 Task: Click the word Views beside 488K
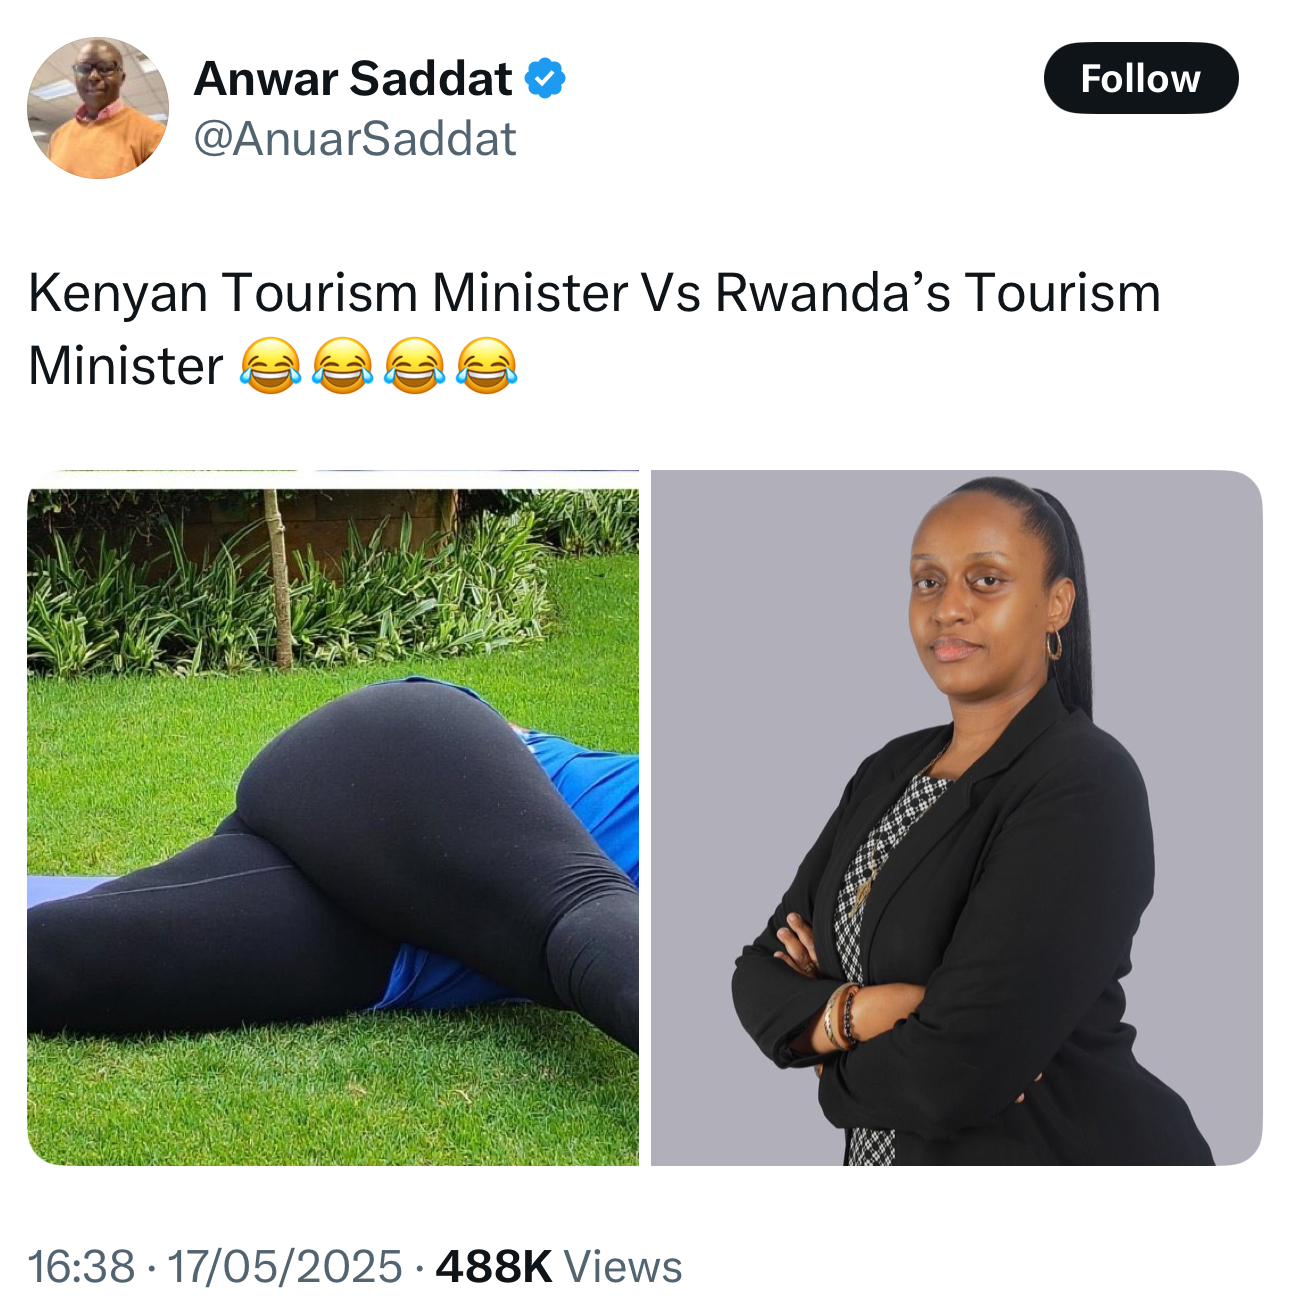623,1266
